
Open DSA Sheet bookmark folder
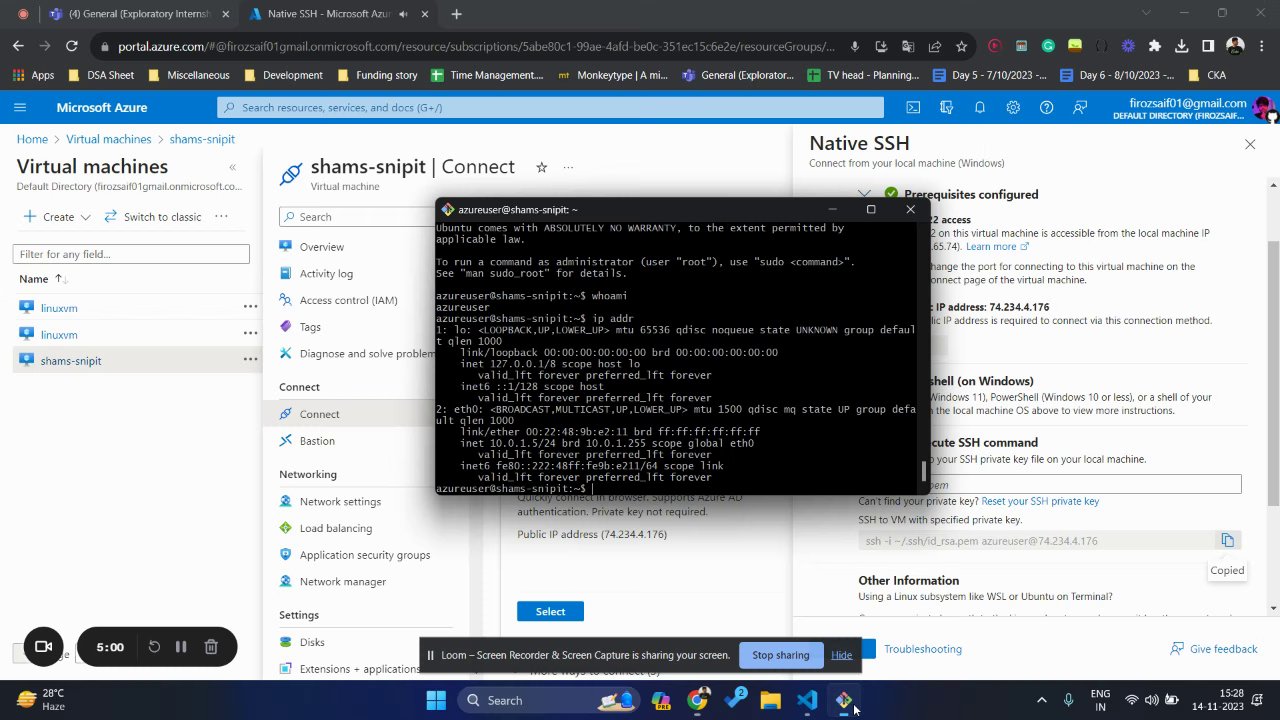coord(99,75)
